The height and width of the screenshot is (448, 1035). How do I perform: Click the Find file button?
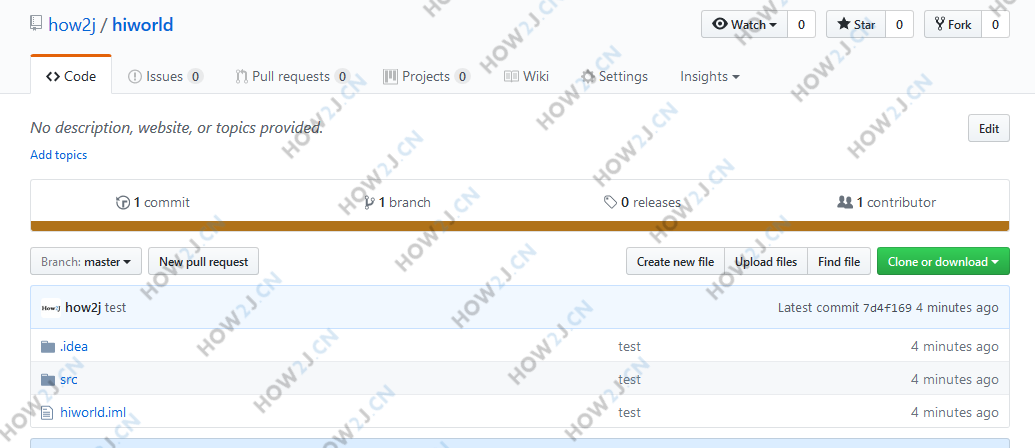(839, 262)
